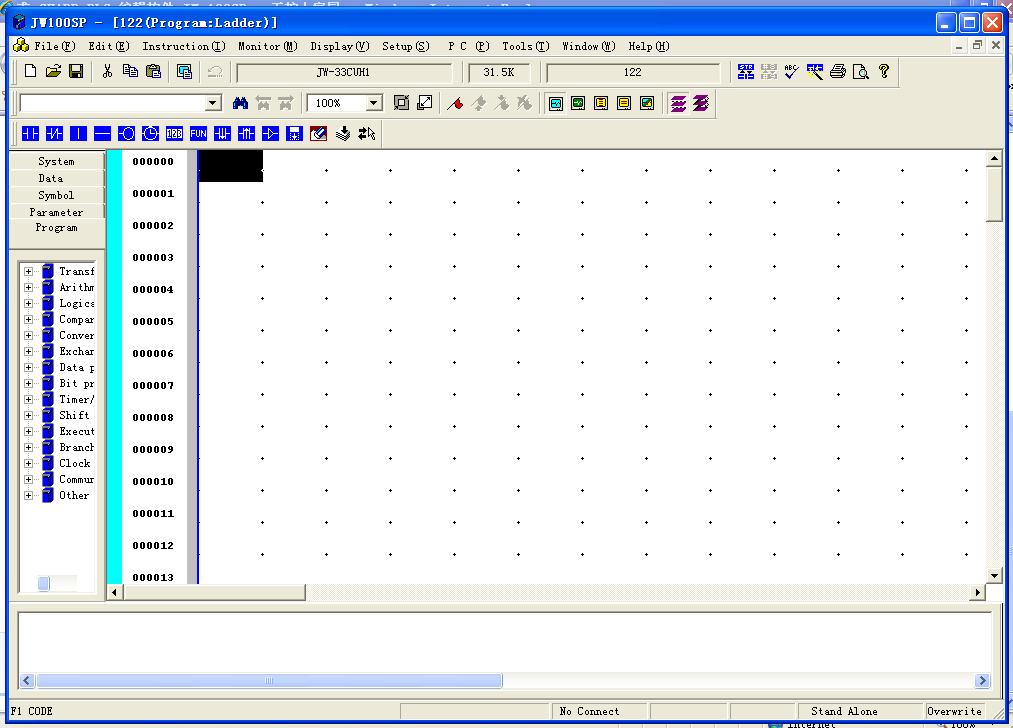
Task: Click the binoculars find icon
Action: point(240,103)
